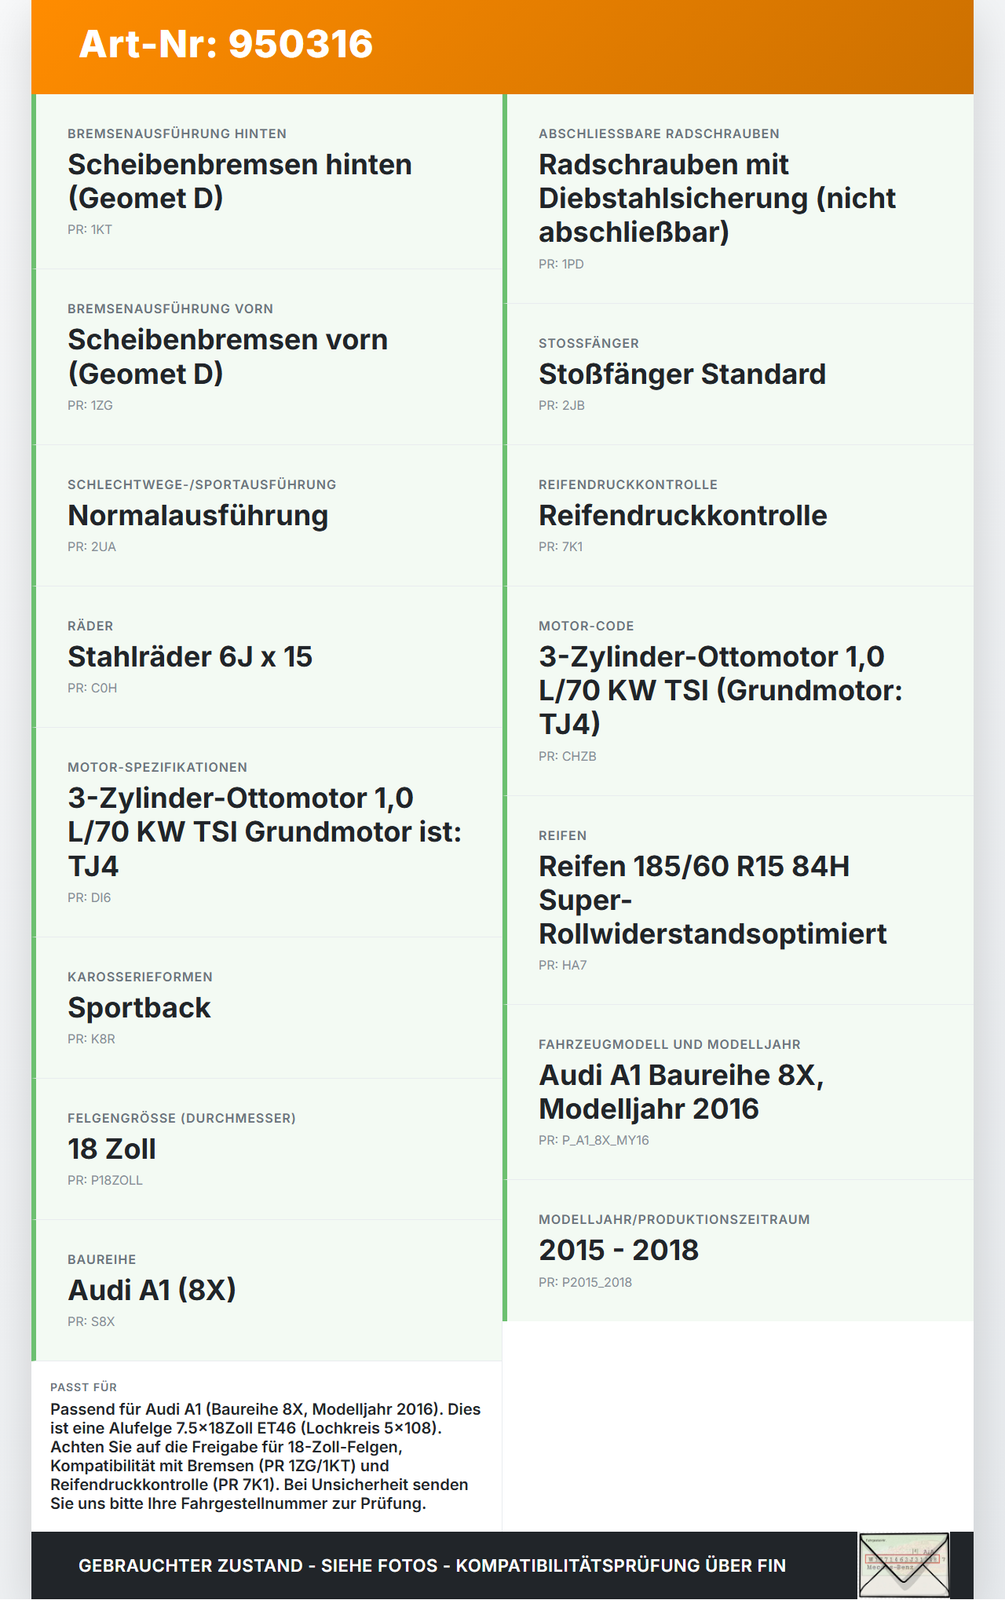Click the Stoßfänger Standard entry
The image size is (1005, 1600).
(x=682, y=375)
